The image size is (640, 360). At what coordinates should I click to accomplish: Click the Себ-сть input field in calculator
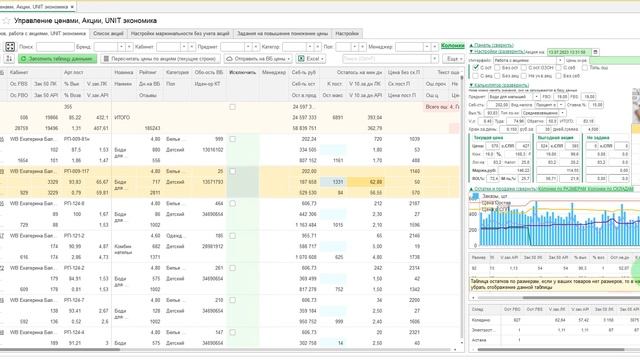[x=499, y=105]
